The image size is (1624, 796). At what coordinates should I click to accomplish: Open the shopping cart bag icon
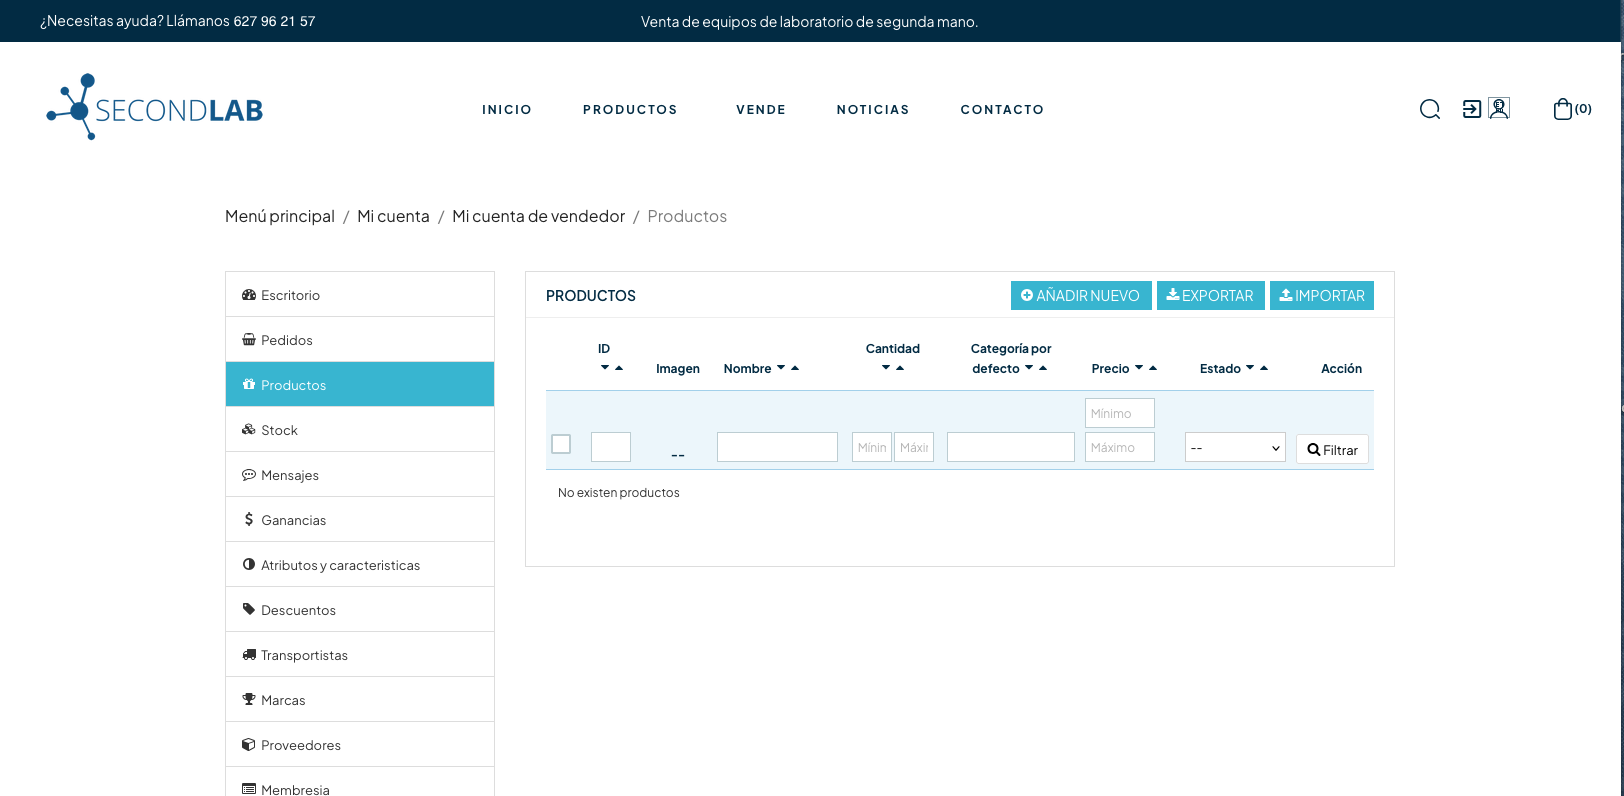1562,109
